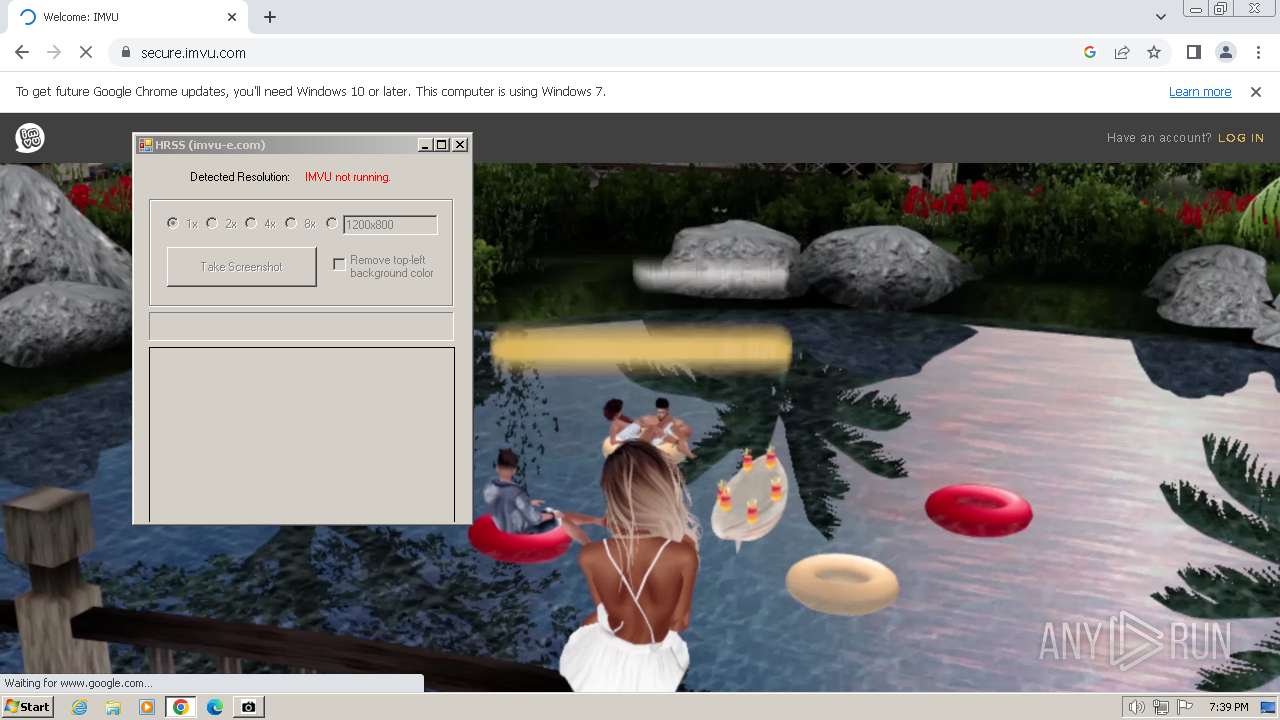The height and width of the screenshot is (720, 1280).
Task: Click the 7:39 PM system clock
Action: tap(1228, 707)
